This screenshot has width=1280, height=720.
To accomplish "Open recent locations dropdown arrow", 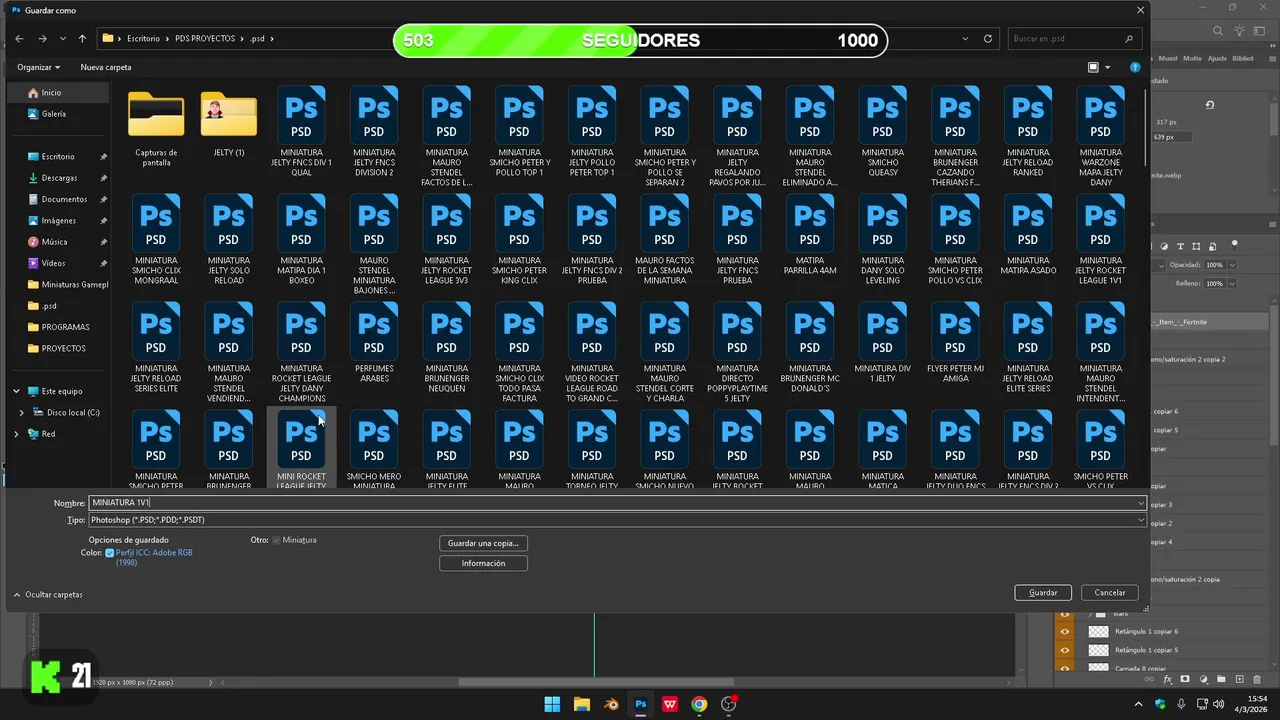I will click(62, 39).
